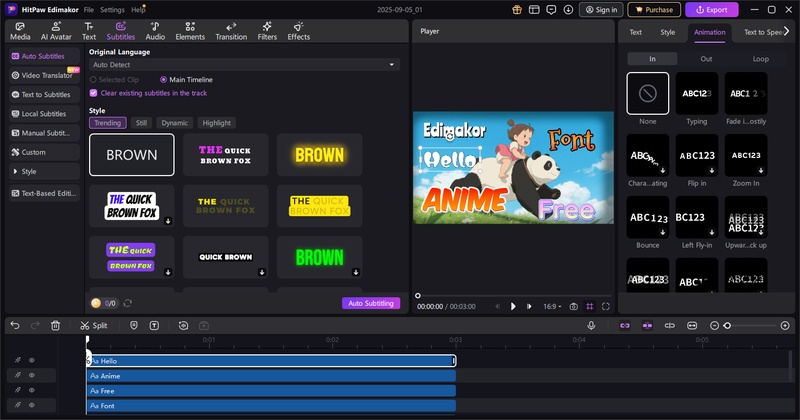The width and height of the screenshot is (800, 420).
Task: Toggle the purple link clips icon in the timeline toolbar
Action: click(625, 326)
